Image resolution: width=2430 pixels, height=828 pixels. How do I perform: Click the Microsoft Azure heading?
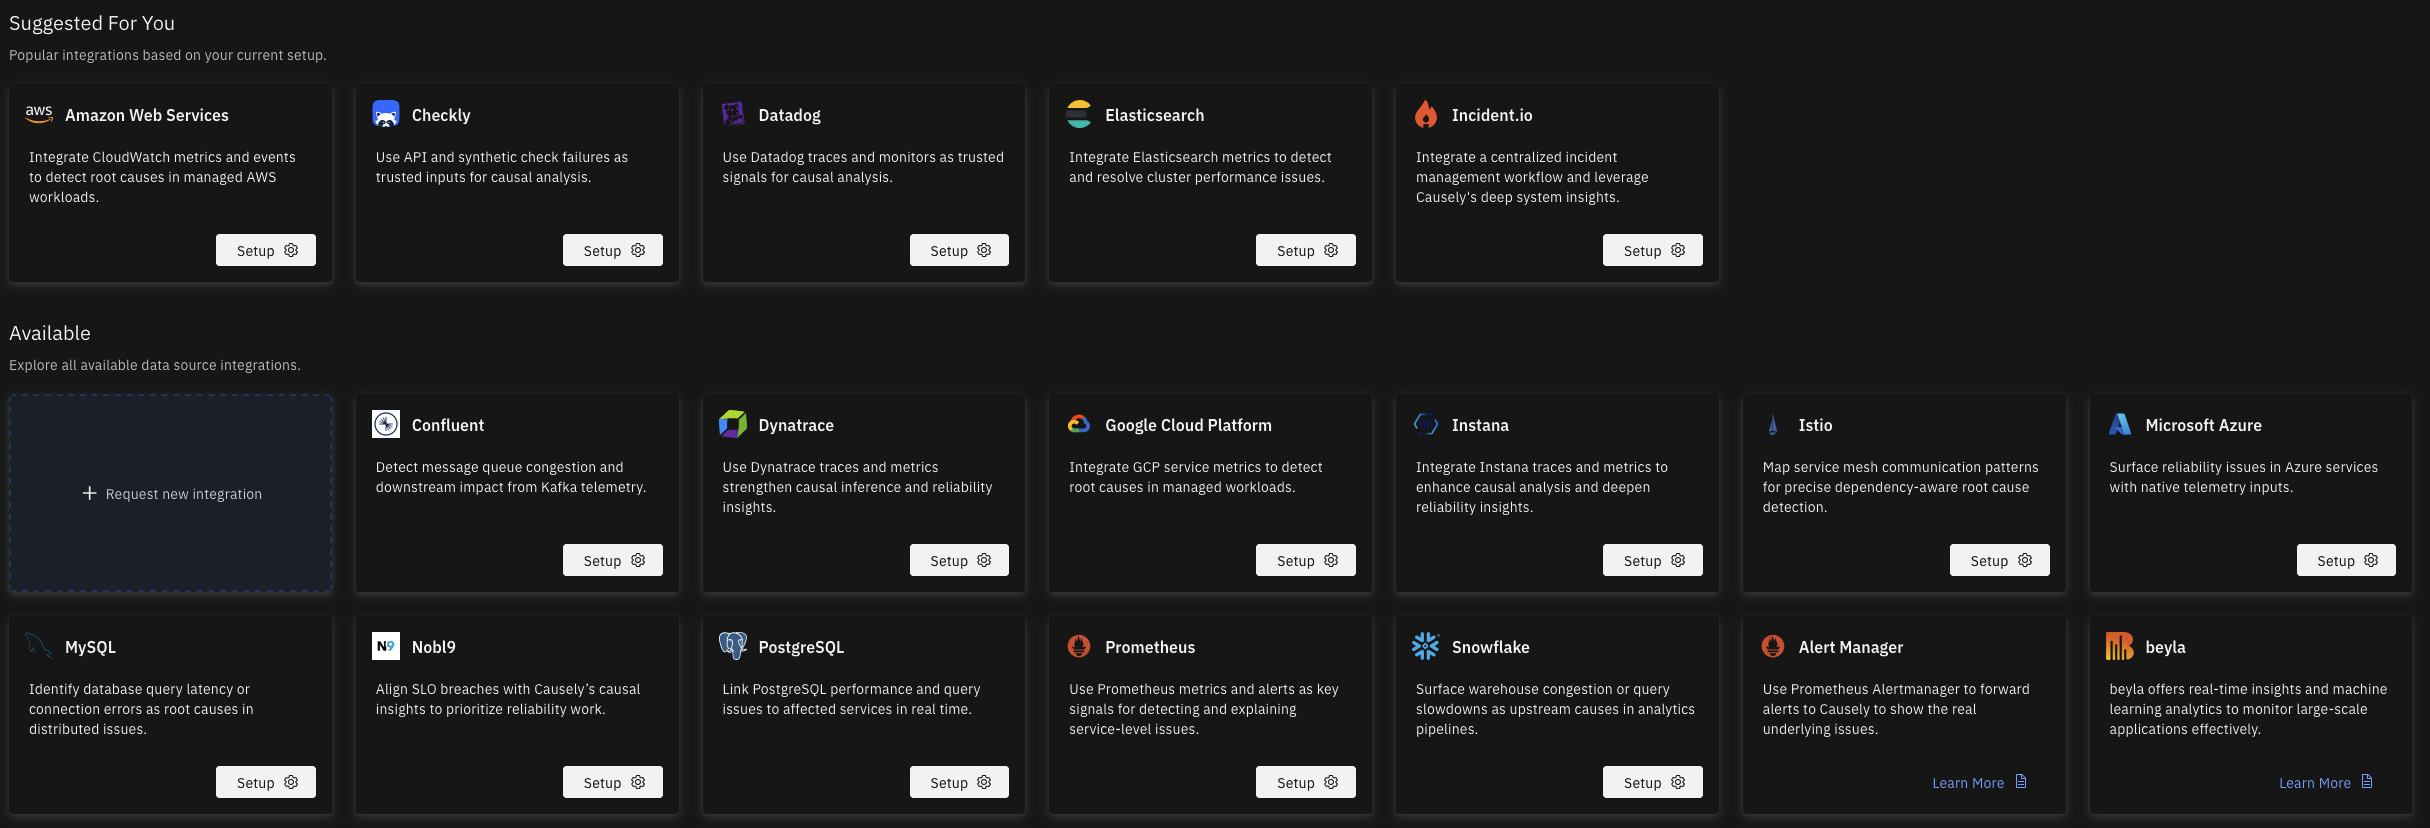pos(2204,425)
